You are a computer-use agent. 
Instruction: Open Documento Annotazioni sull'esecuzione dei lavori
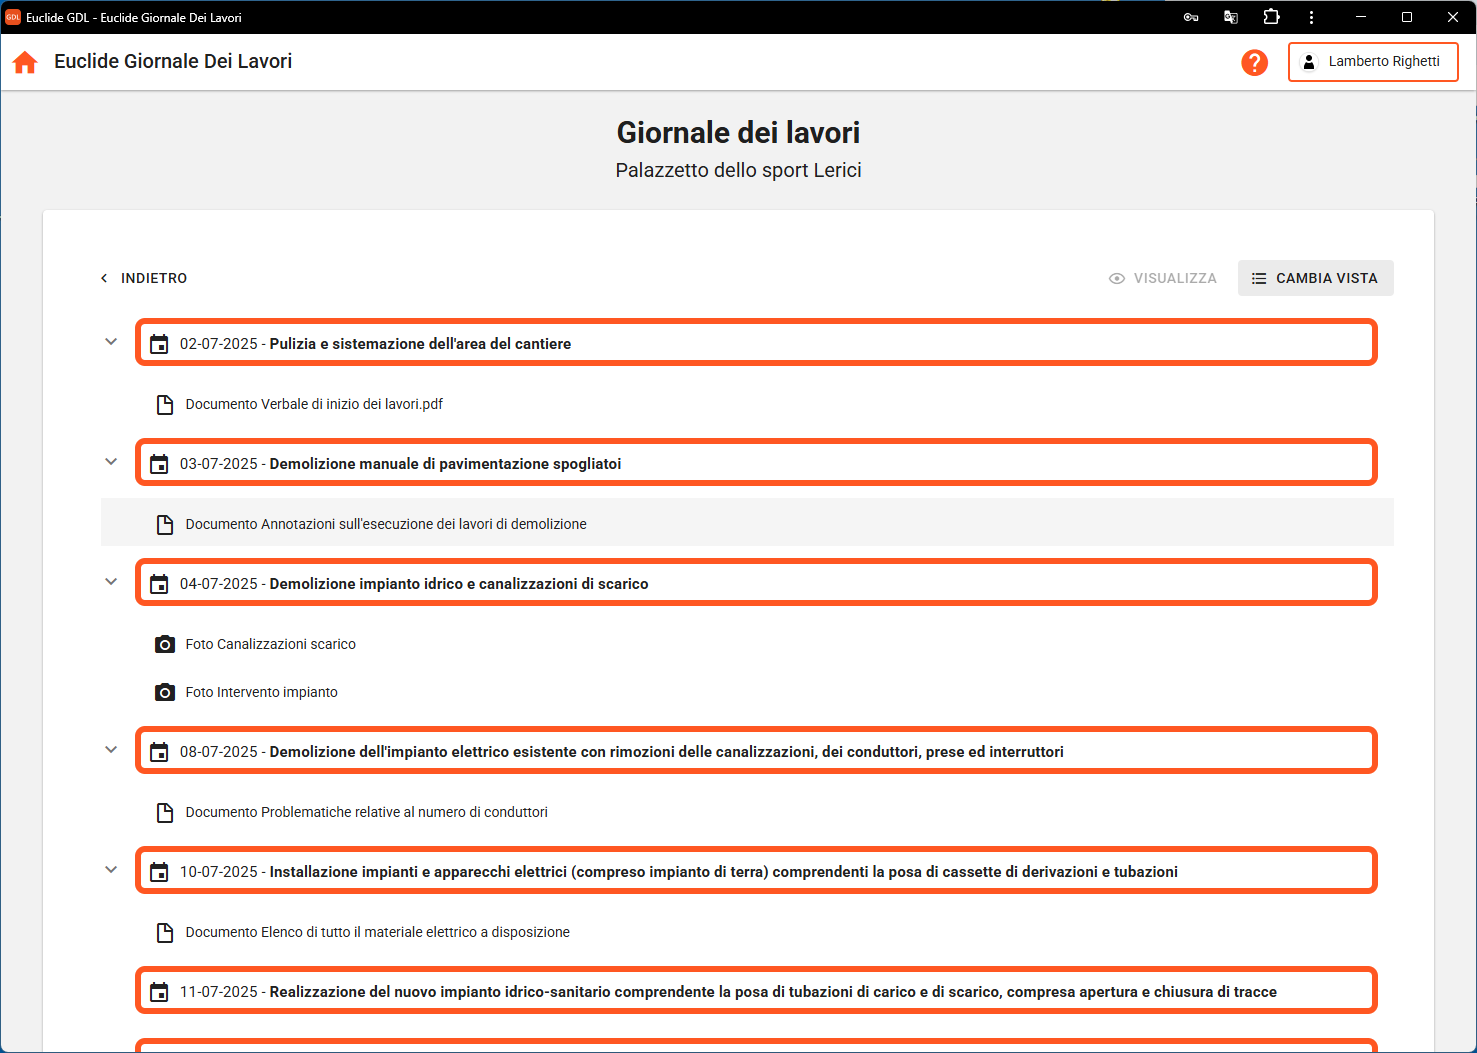tap(386, 524)
